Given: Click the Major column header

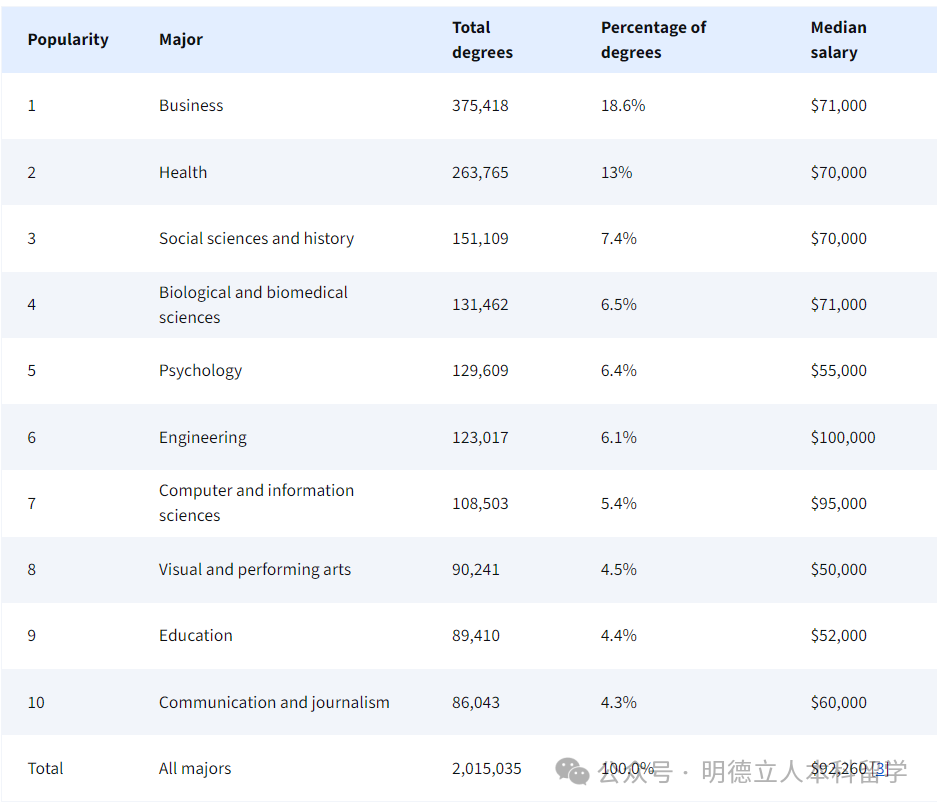Looking at the screenshot, I should pyautogui.click(x=181, y=40).
